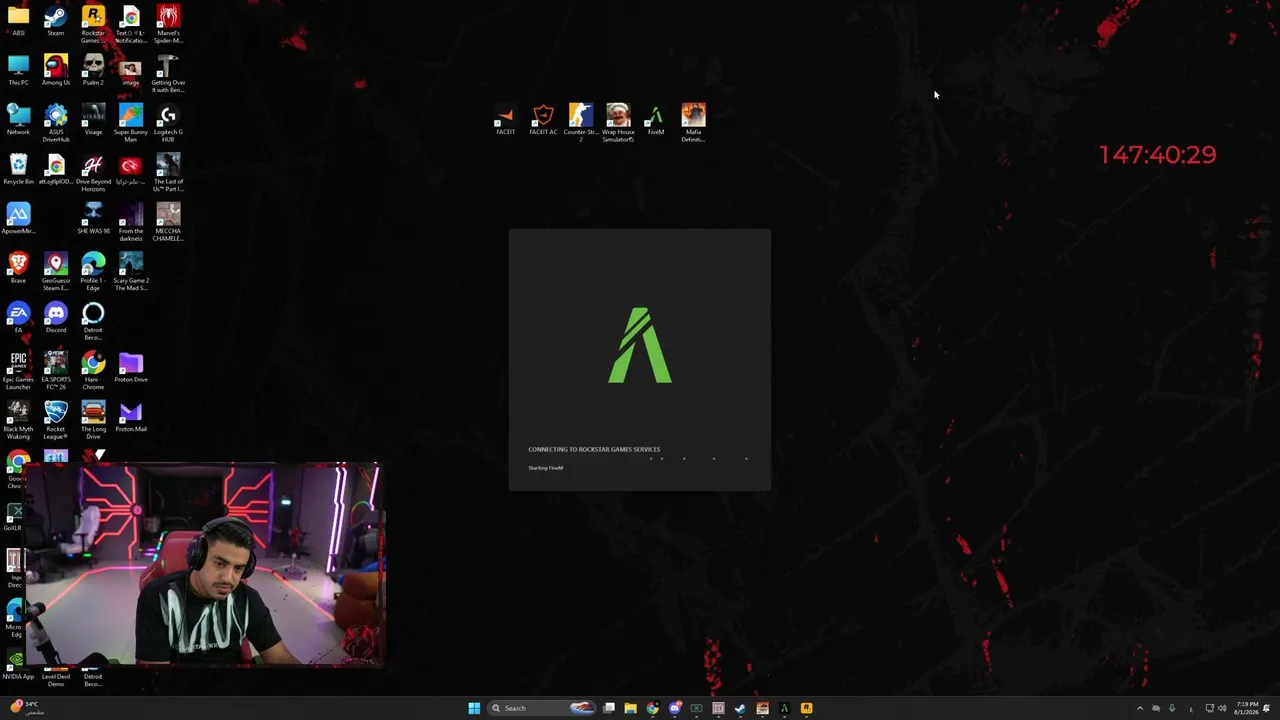Open the Proton Drive desktop shortcut

coord(131,368)
